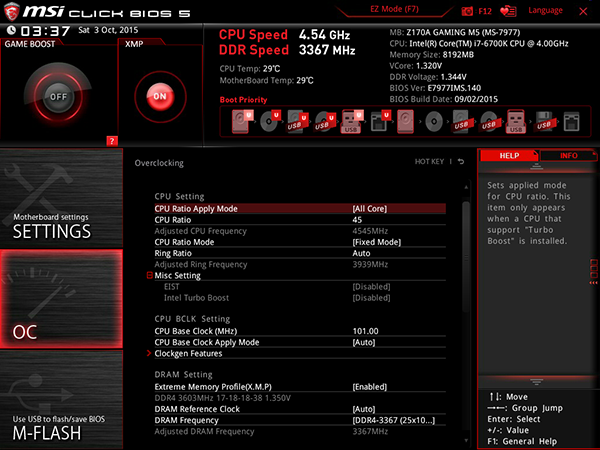
Task: Click the date Sat 3 Oct, 2015
Action: tap(108, 30)
